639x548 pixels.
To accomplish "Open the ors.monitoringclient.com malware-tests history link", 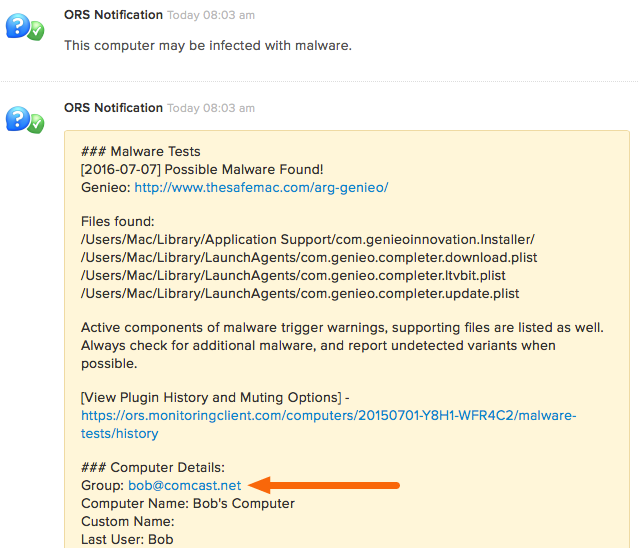I will [x=328, y=424].
